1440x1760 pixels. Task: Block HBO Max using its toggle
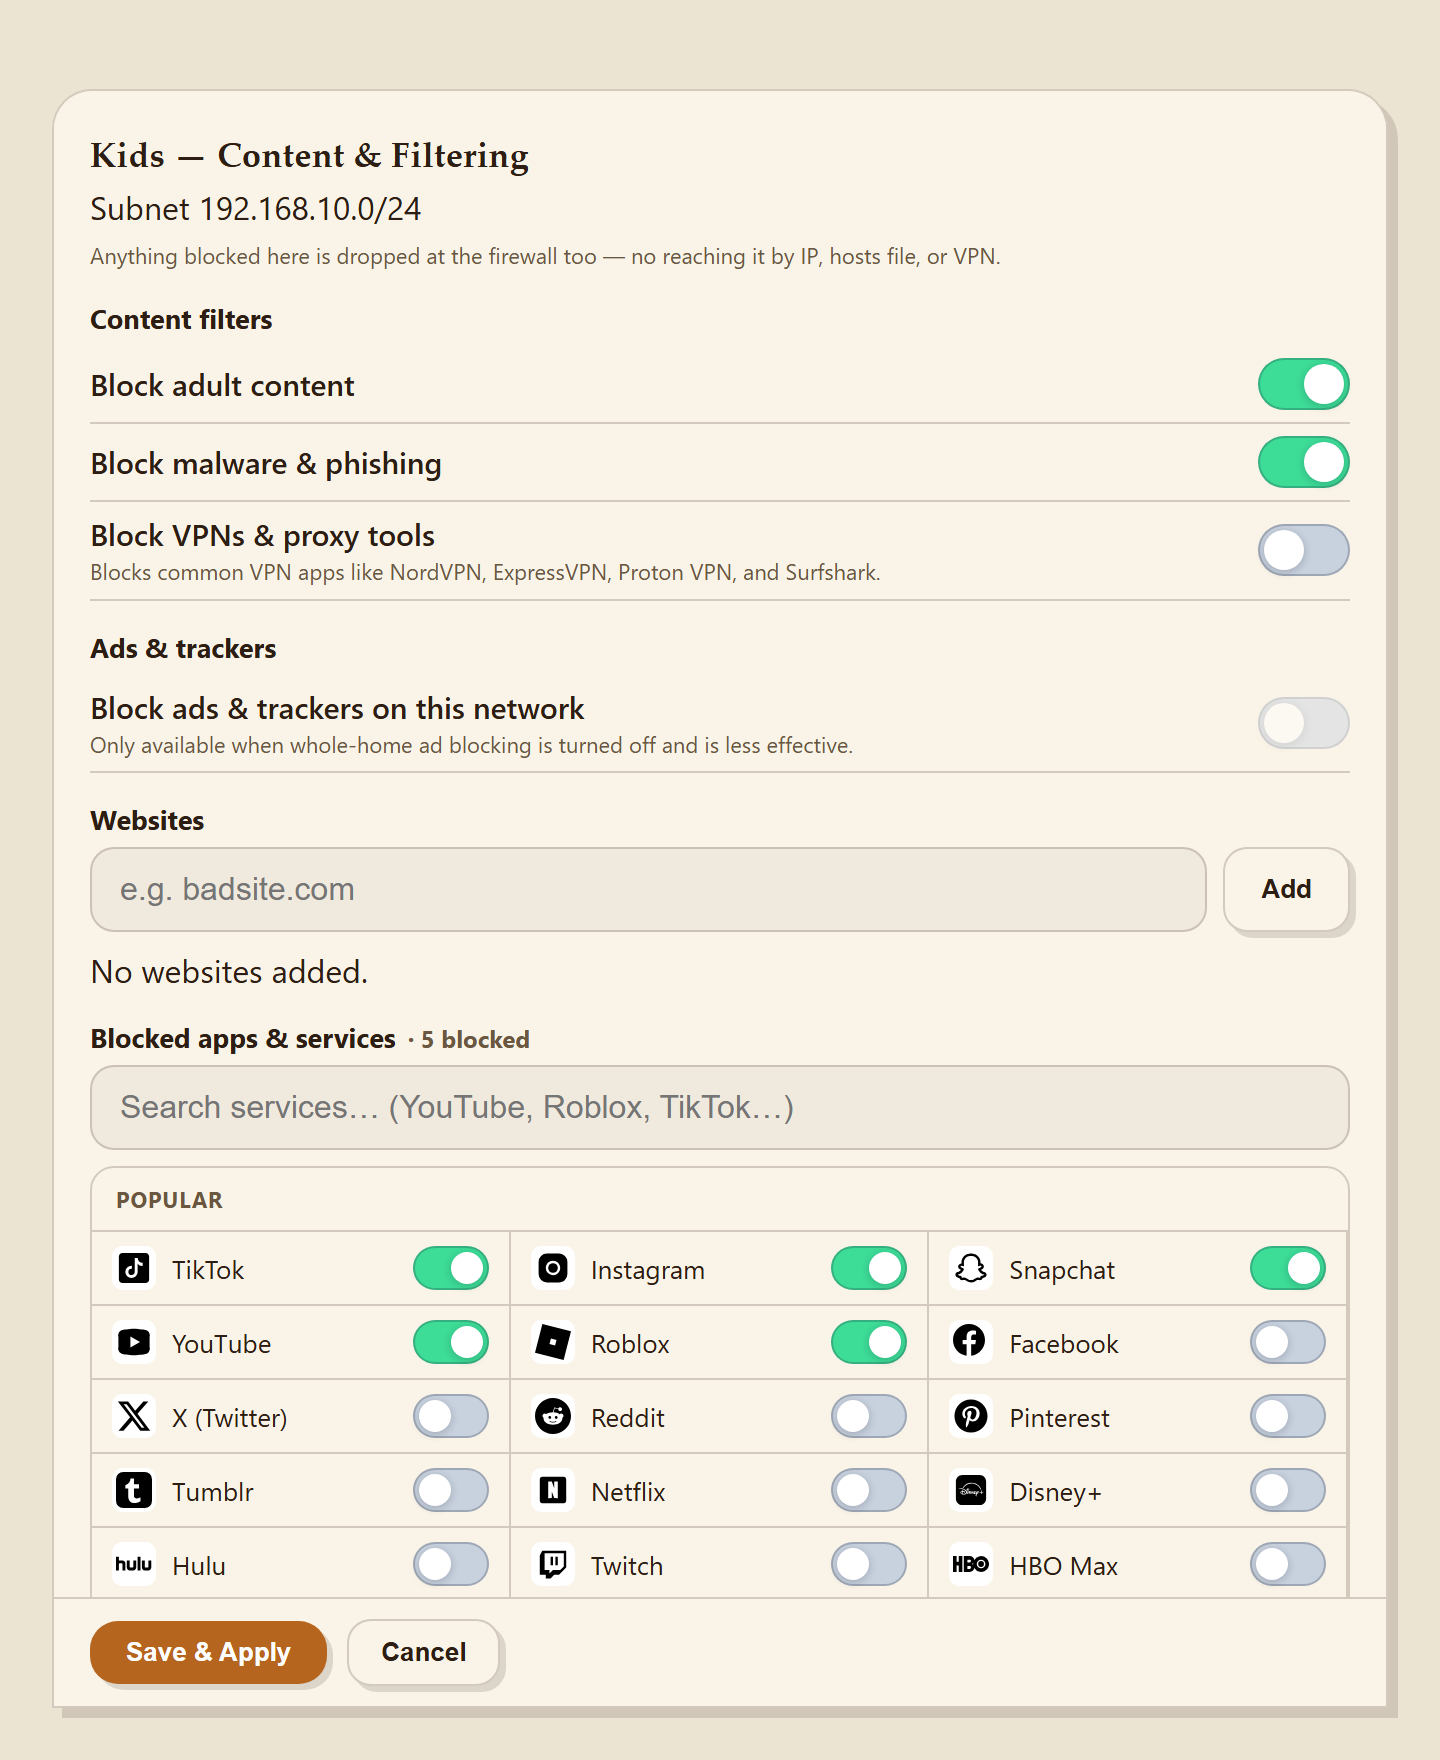point(1288,1564)
